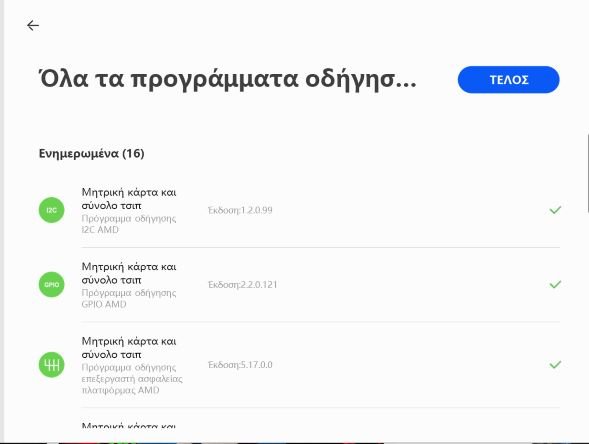Click the checkmark beside version 2.2.0.121
589x444 pixels.
555,284
